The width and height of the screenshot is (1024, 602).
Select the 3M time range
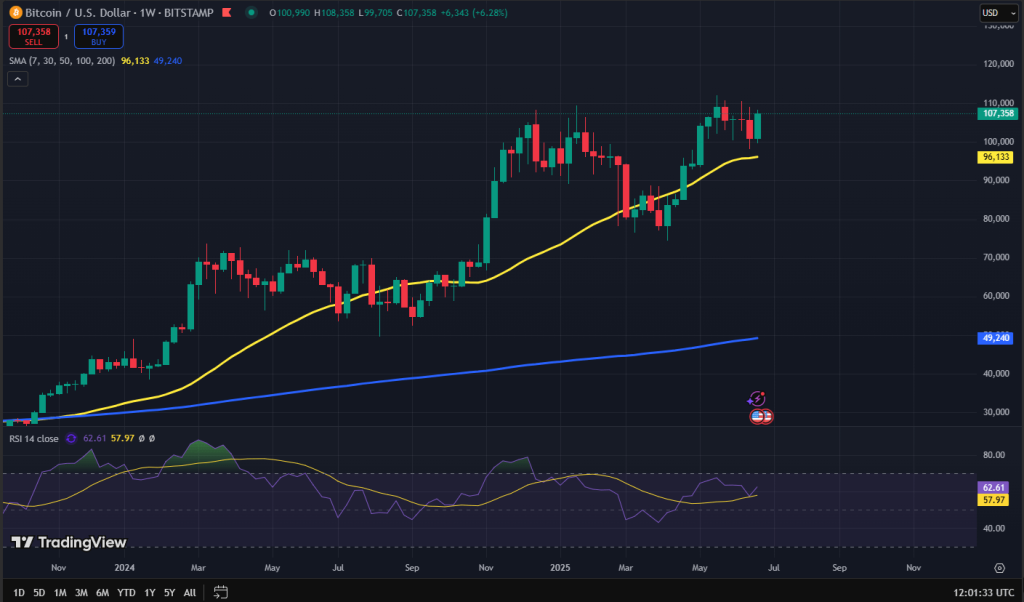tap(81, 593)
